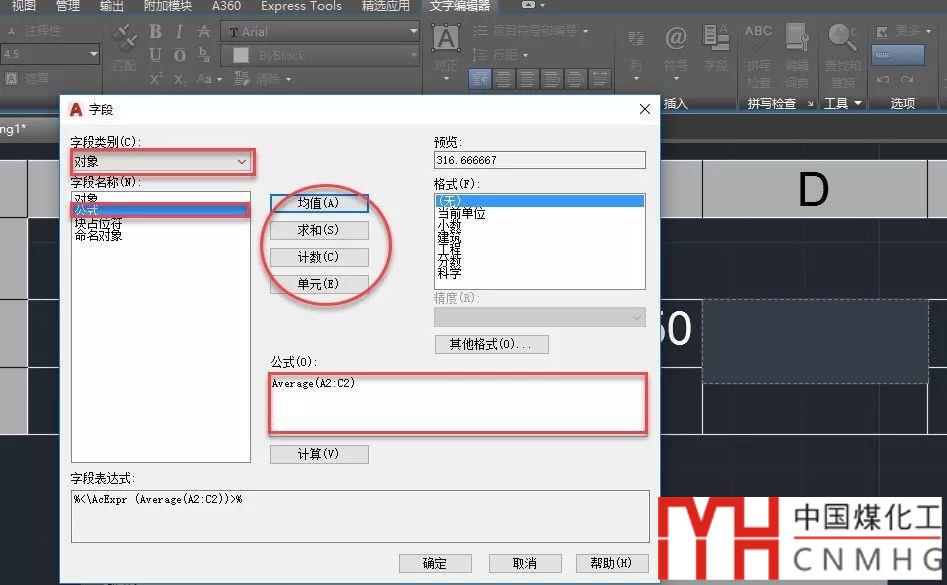Click the formula input box with Average(A2:C2)
Image resolution: width=947 pixels, height=585 pixels.
pos(457,403)
